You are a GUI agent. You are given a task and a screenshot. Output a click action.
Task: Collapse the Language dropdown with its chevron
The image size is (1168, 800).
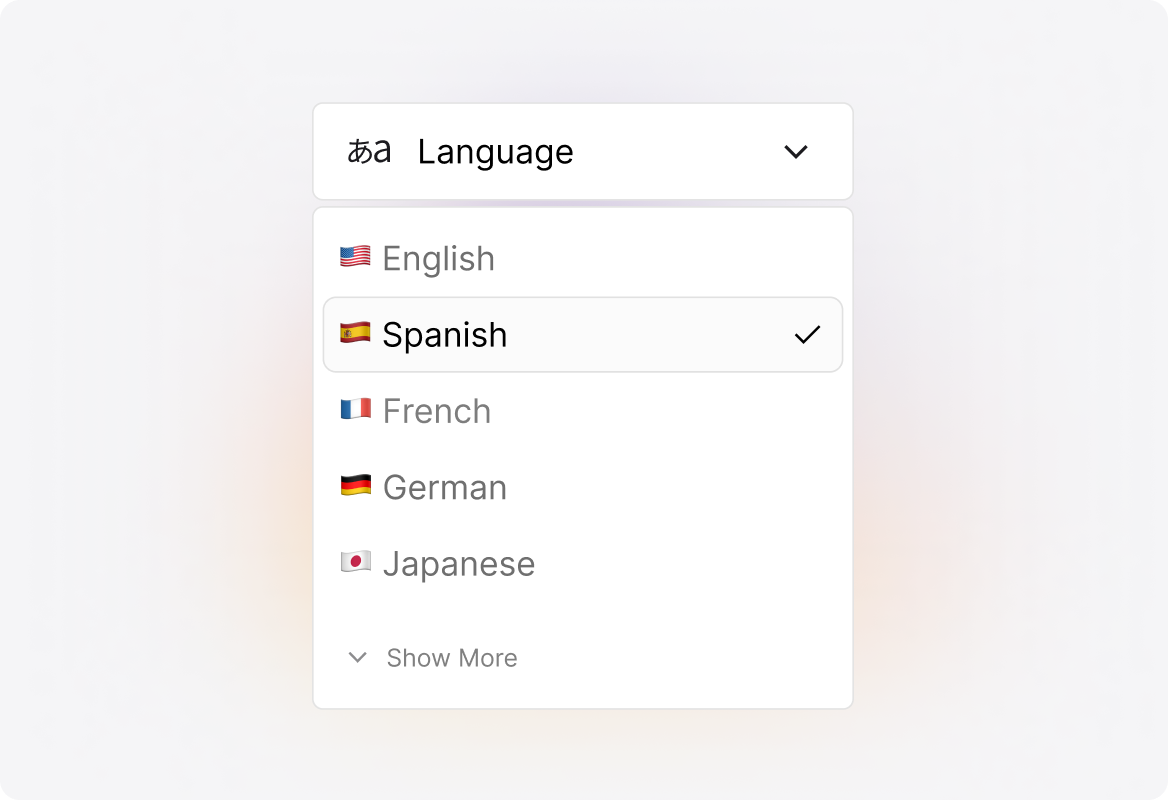pos(797,151)
